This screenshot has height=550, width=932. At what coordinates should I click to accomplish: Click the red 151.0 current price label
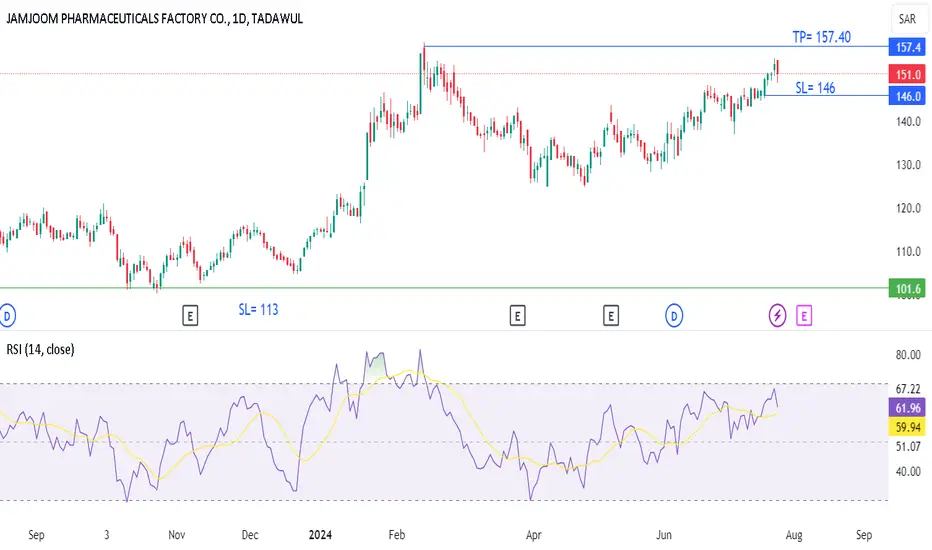click(907, 74)
